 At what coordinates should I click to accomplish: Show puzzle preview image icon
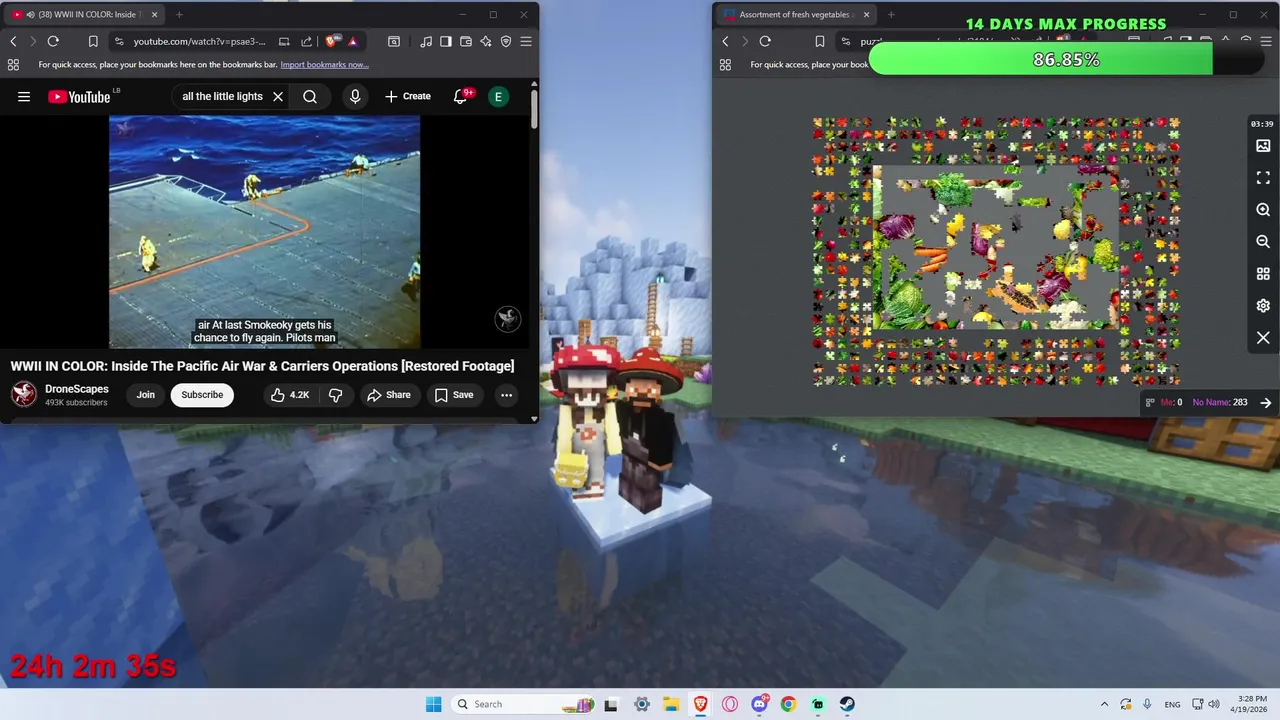pos(1263,146)
